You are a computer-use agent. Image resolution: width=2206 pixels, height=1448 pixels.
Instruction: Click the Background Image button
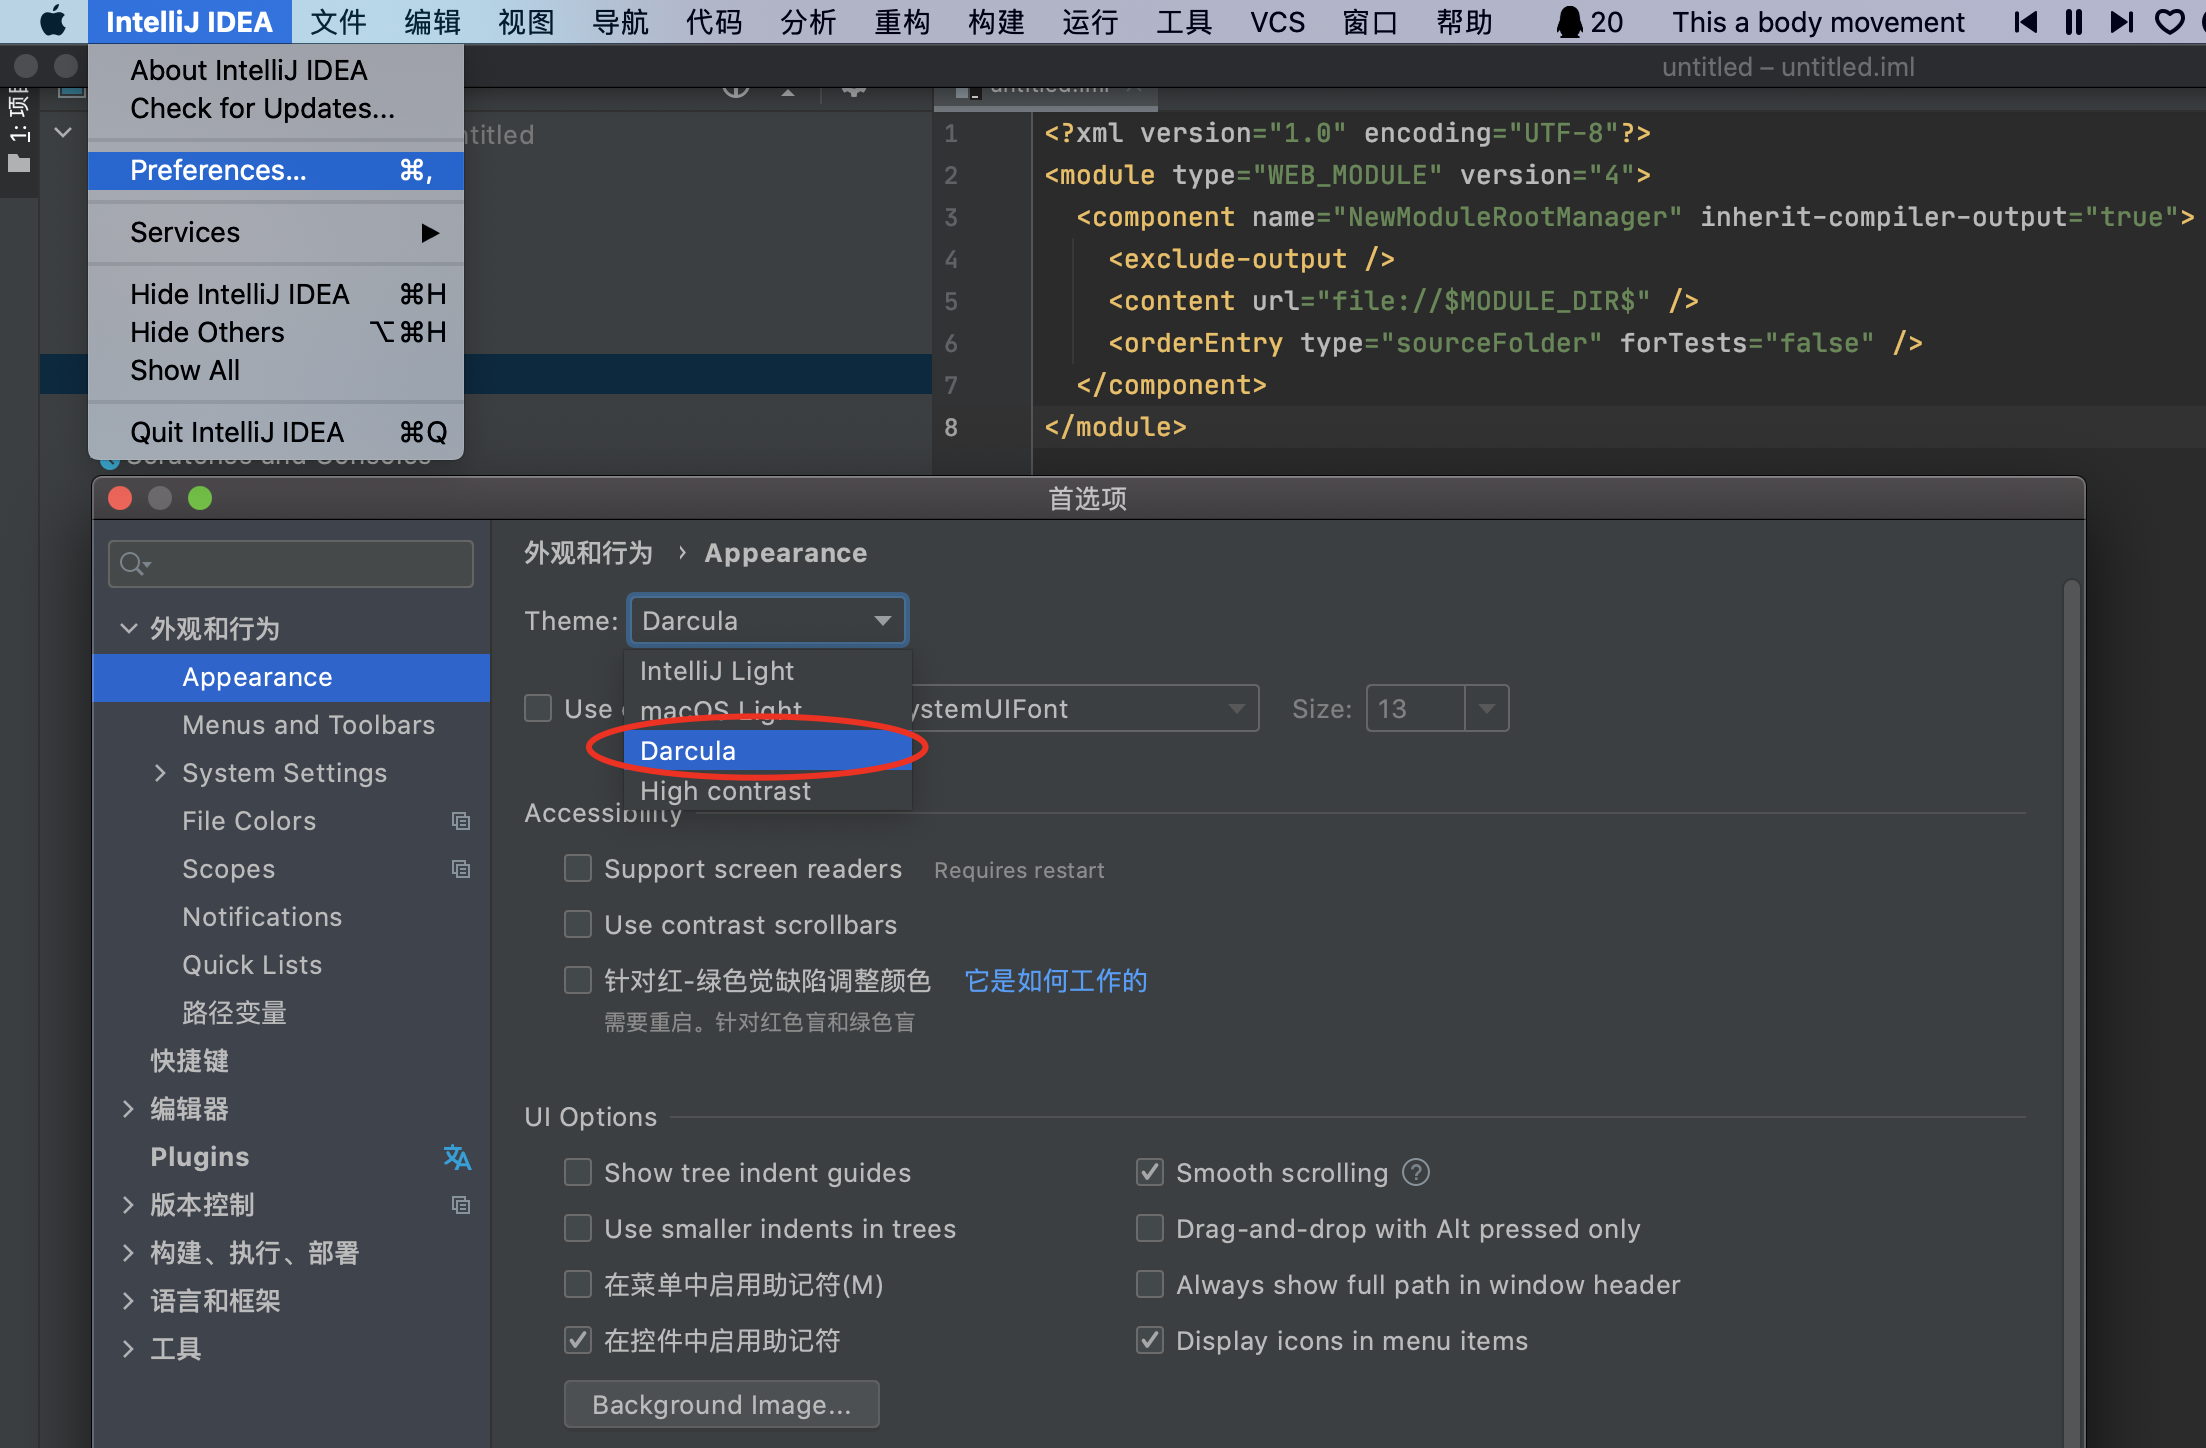721,1404
